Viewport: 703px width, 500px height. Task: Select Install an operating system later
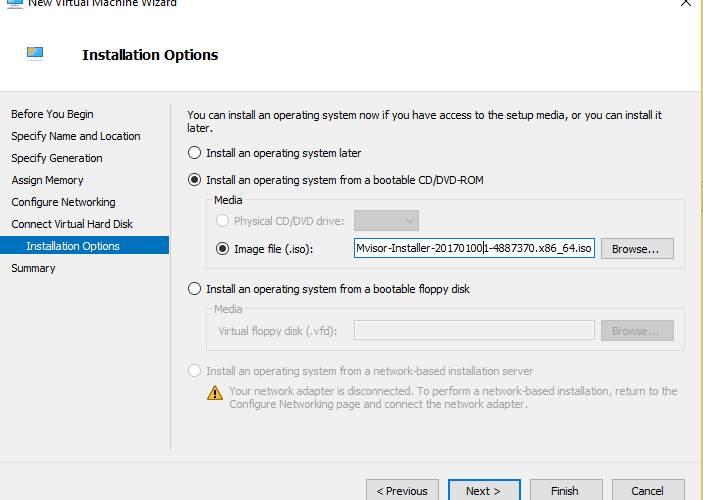click(x=194, y=153)
